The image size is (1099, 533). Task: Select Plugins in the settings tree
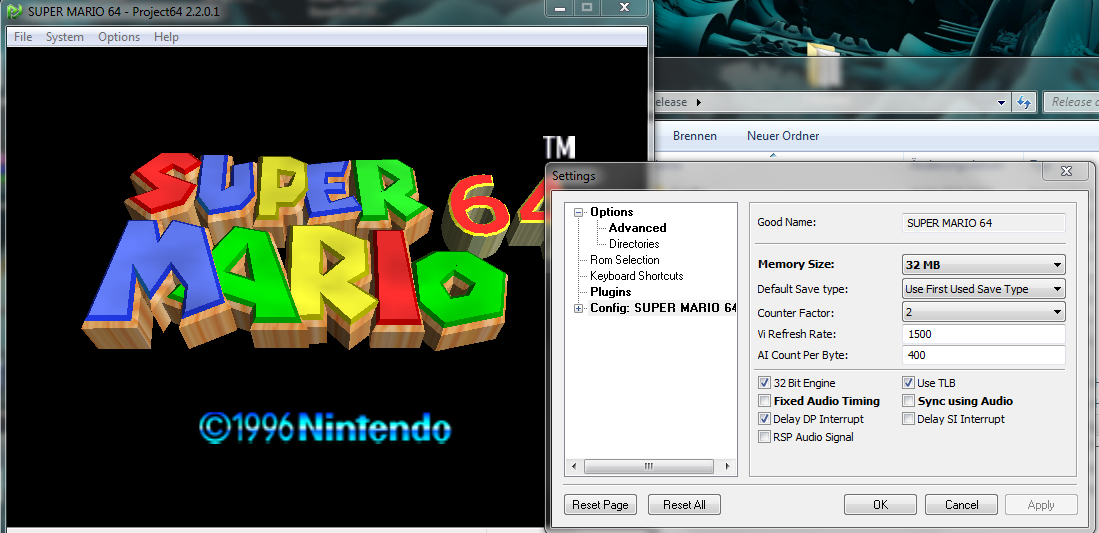coord(610,292)
